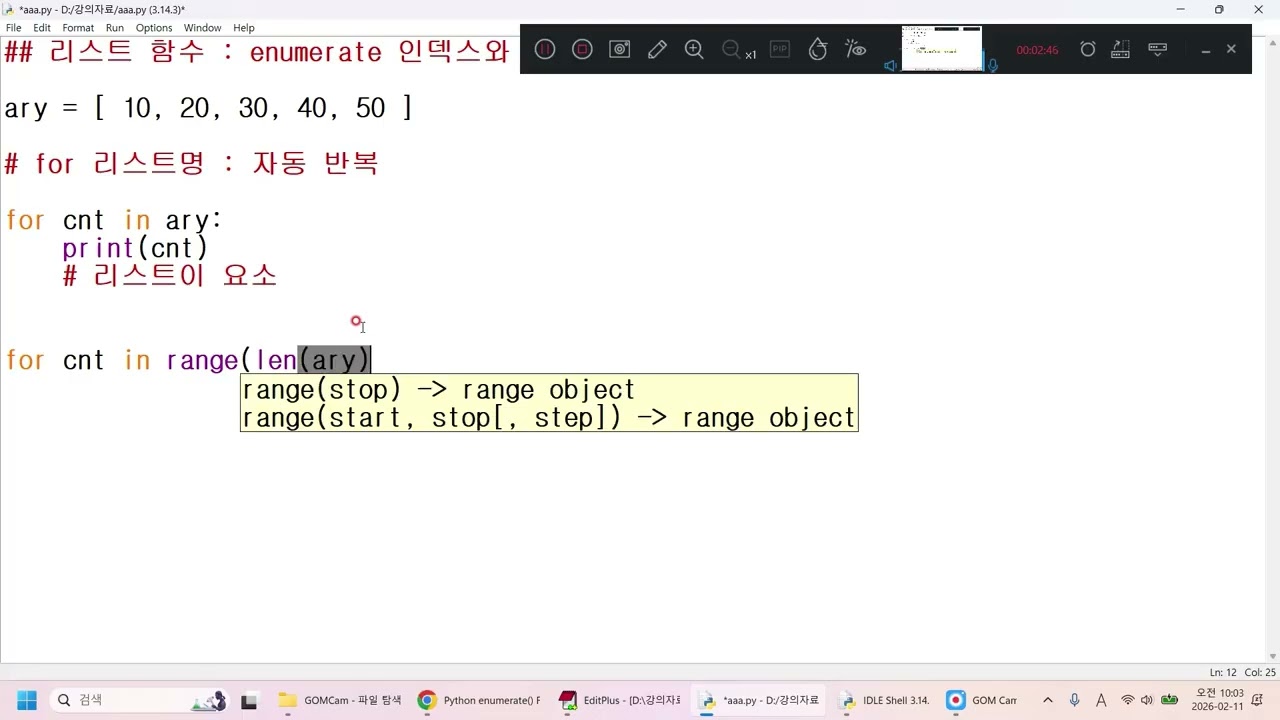The height and width of the screenshot is (720, 1280).
Task: Switch to GOM Cam taskbar item
Action: click(x=982, y=700)
